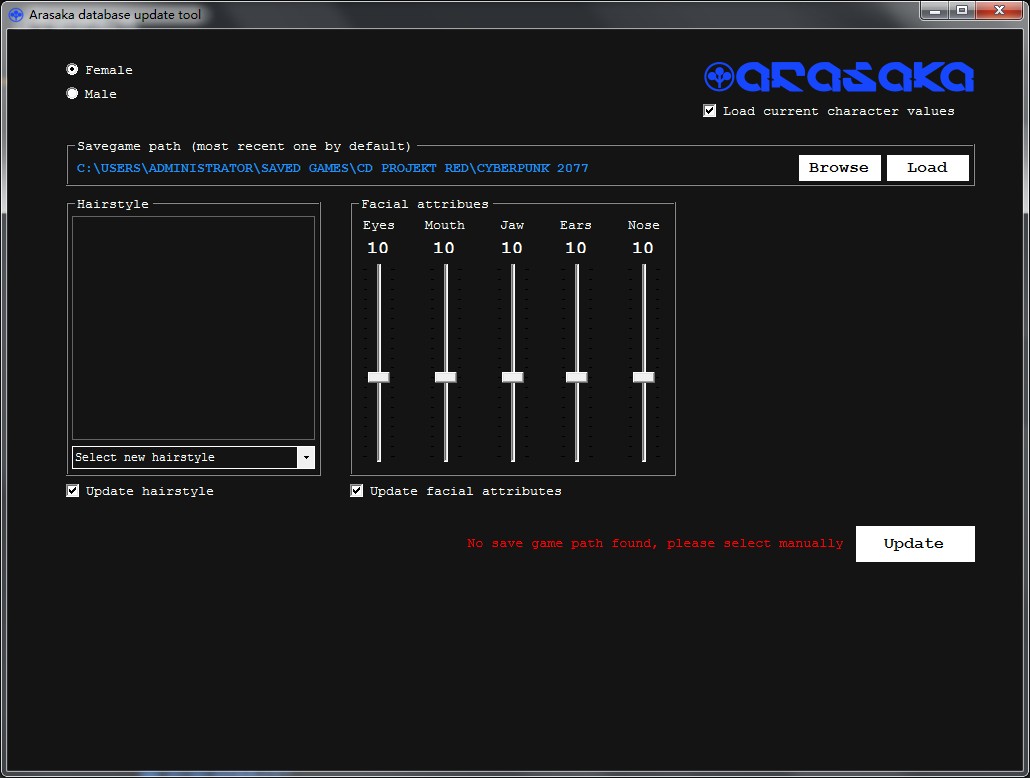Click the hairstyle dropdown arrow

pos(306,457)
